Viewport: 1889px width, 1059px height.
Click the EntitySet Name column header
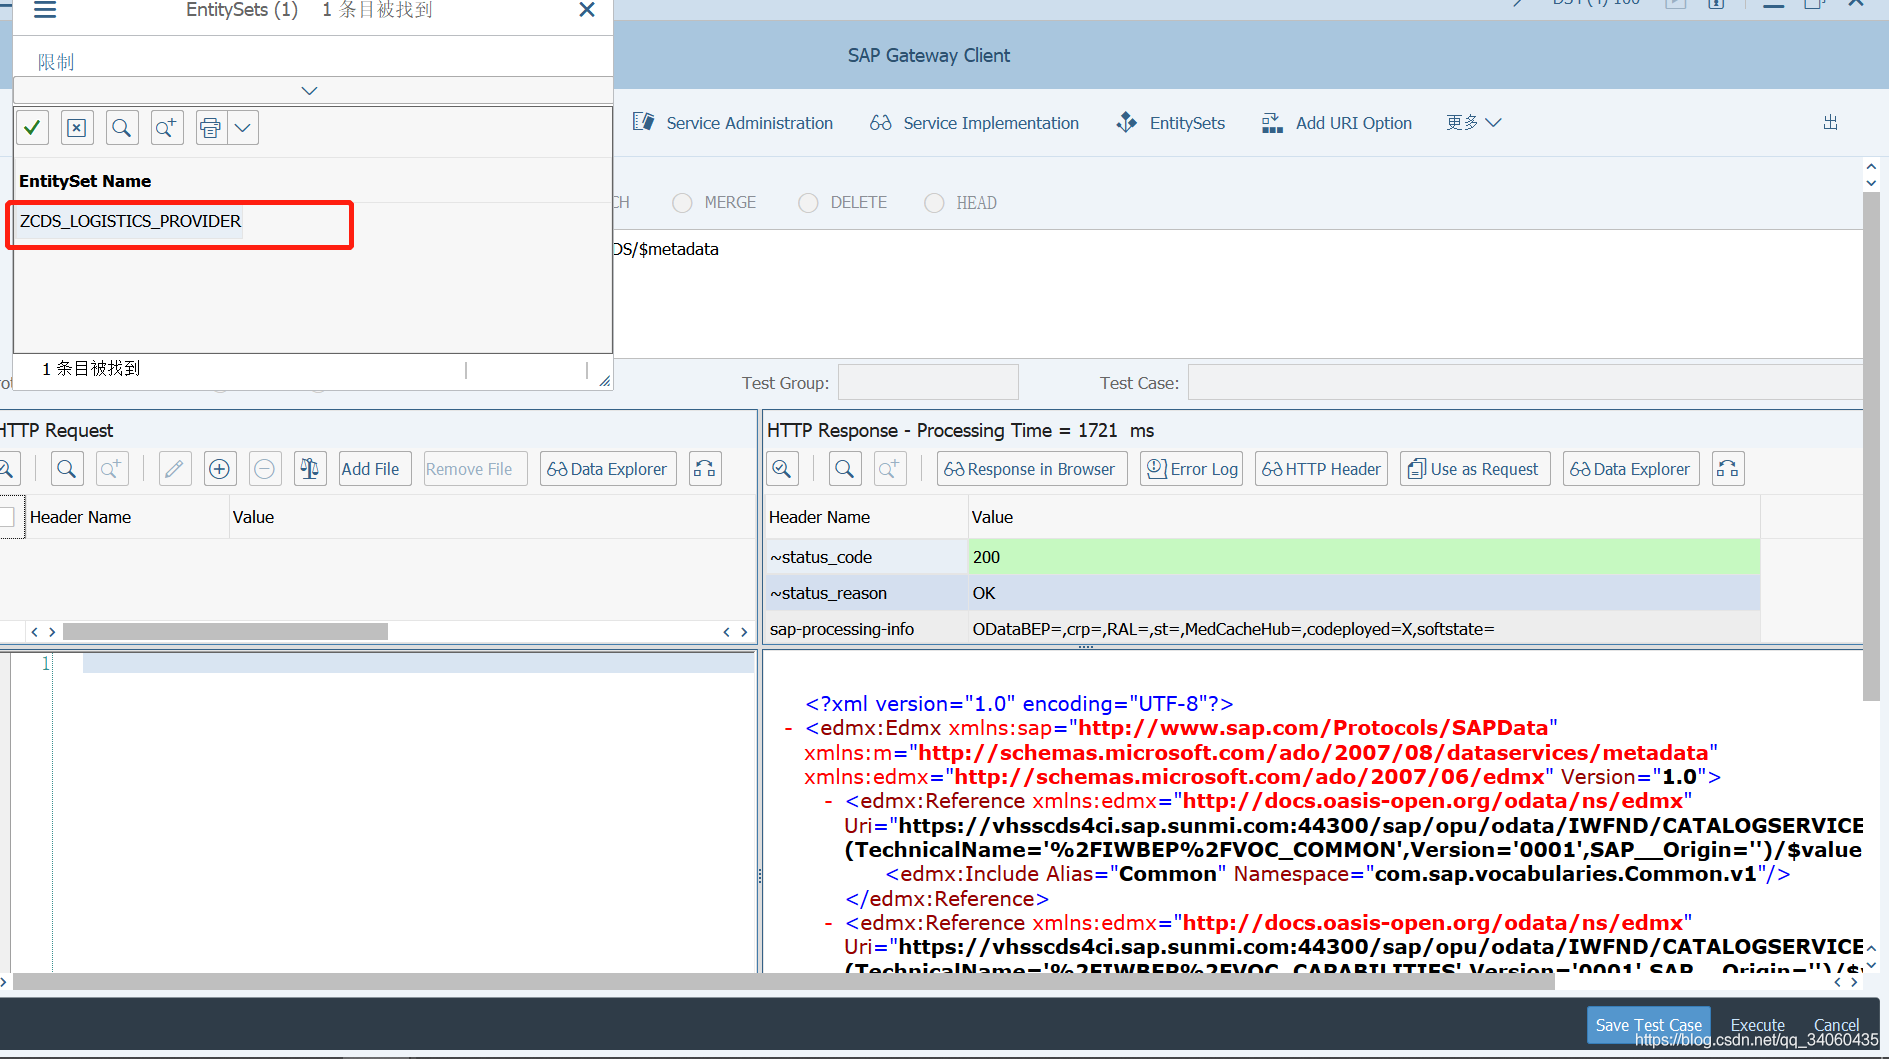point(85,181)
